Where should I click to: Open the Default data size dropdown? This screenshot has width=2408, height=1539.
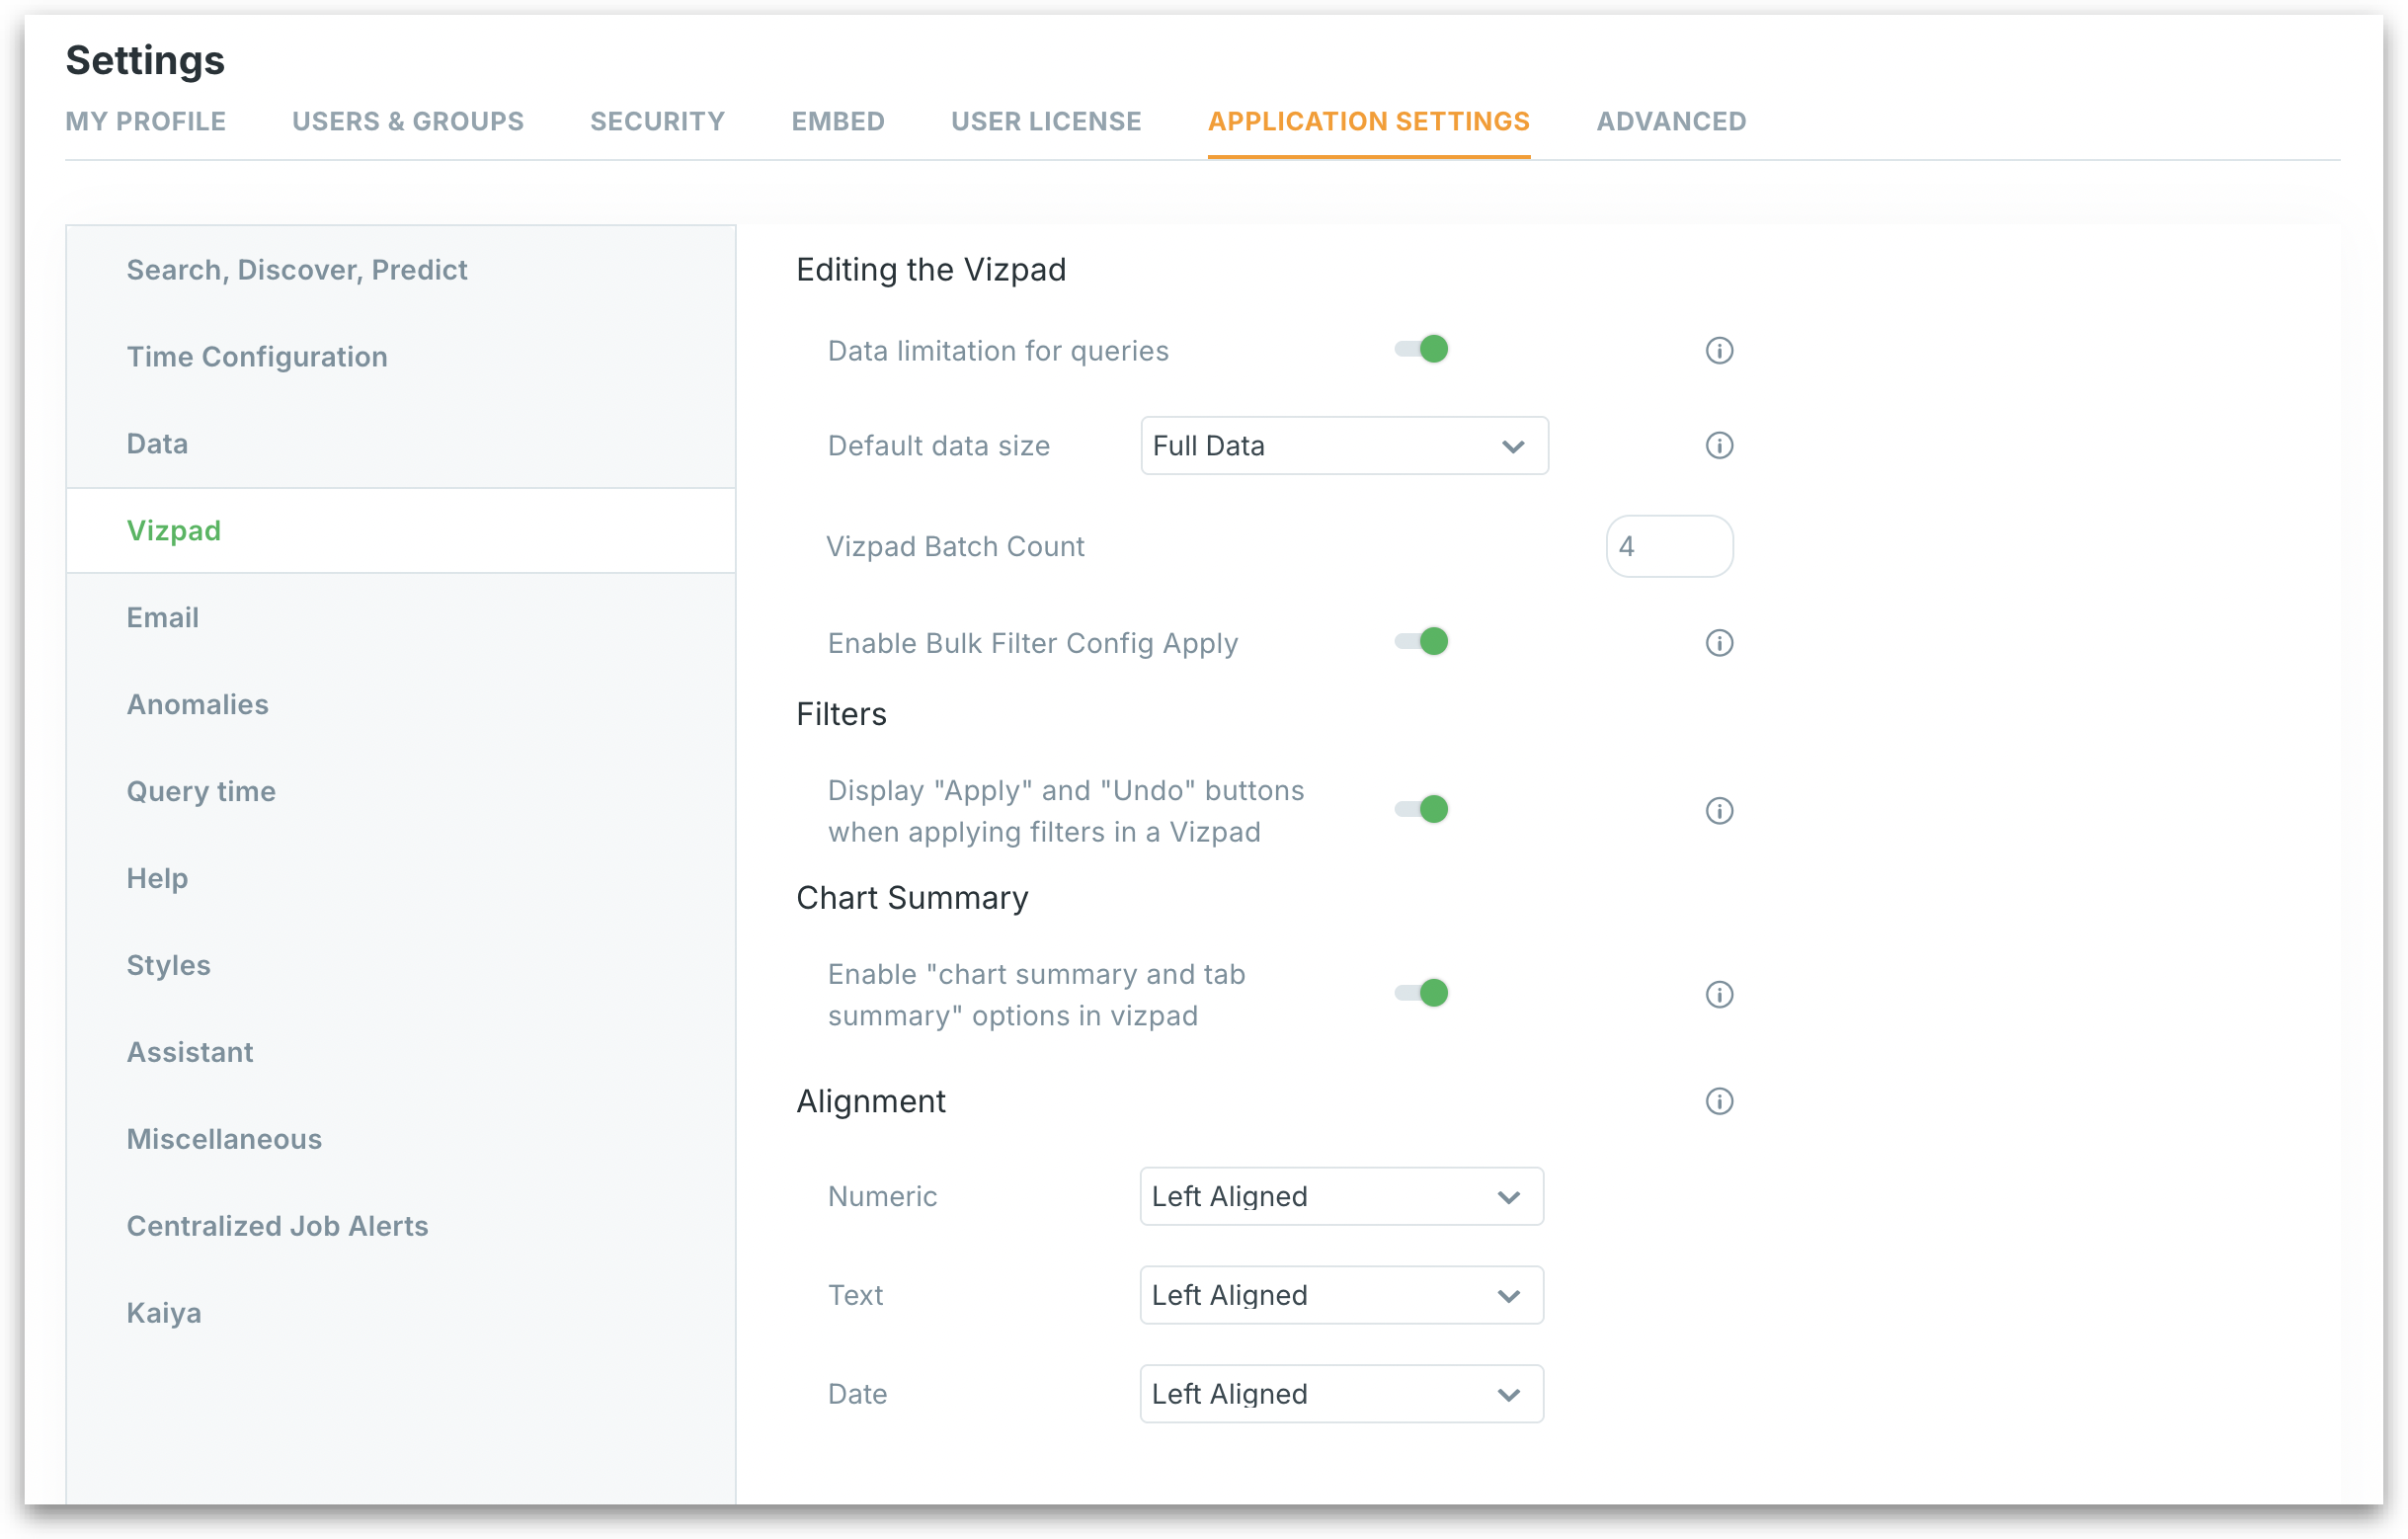point(1344,446)
